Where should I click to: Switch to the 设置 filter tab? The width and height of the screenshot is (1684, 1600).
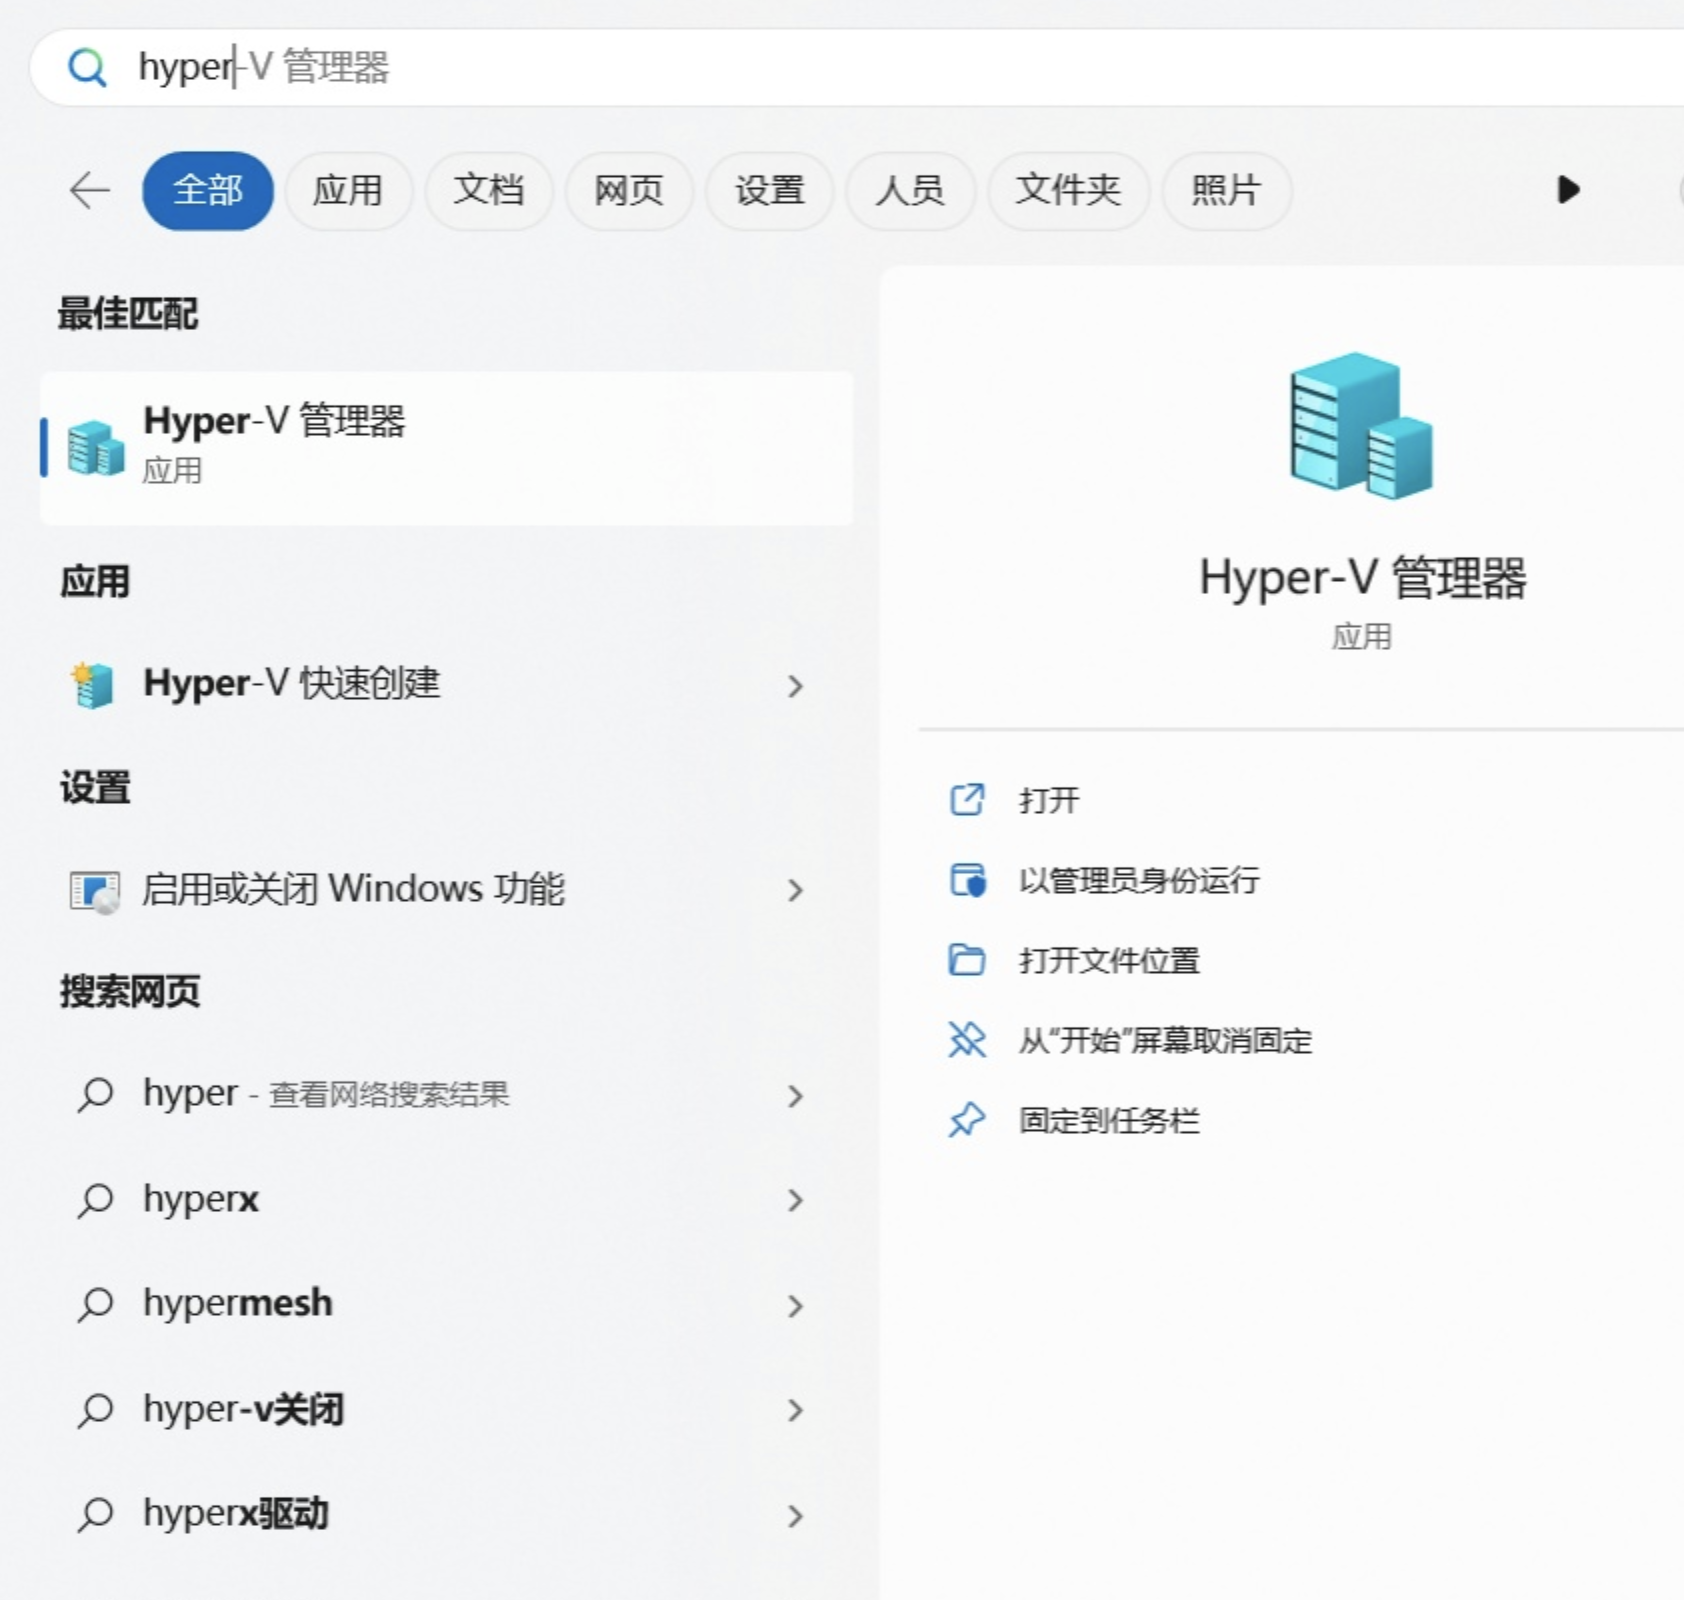click(770, 190)
